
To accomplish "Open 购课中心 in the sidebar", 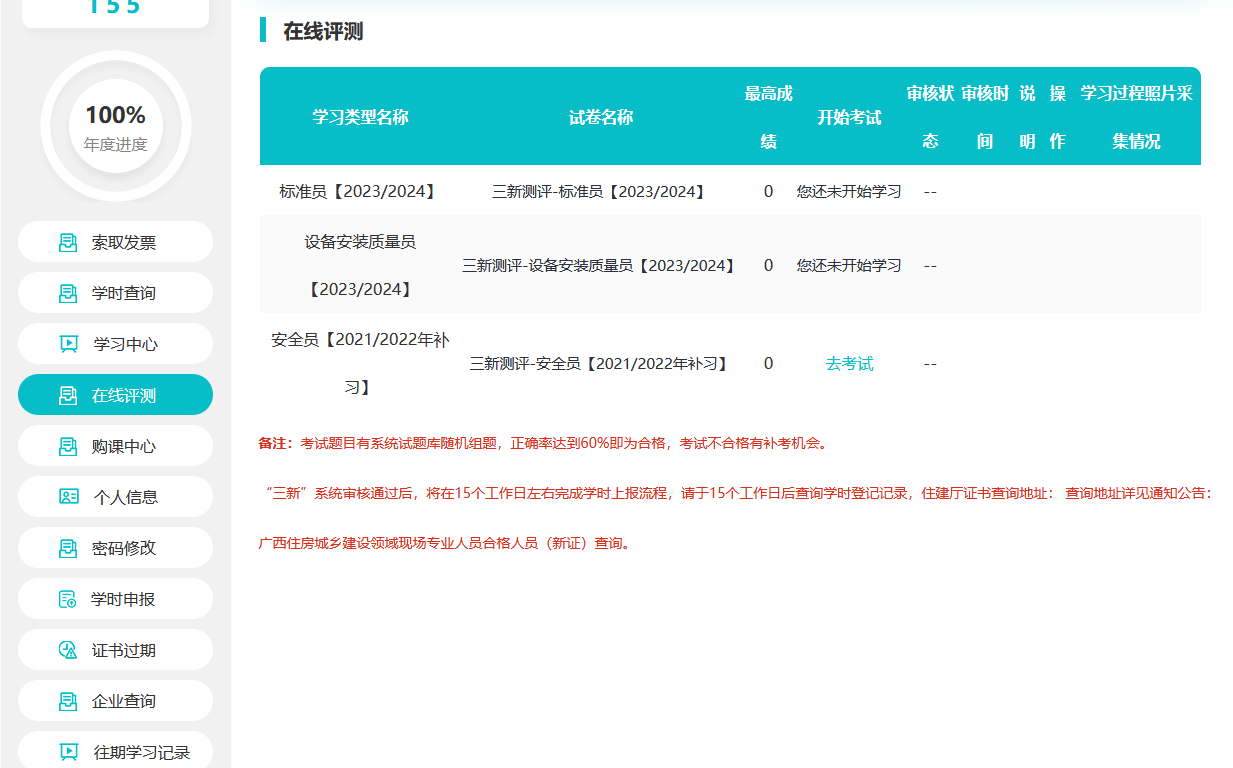I will click(115, 446).
